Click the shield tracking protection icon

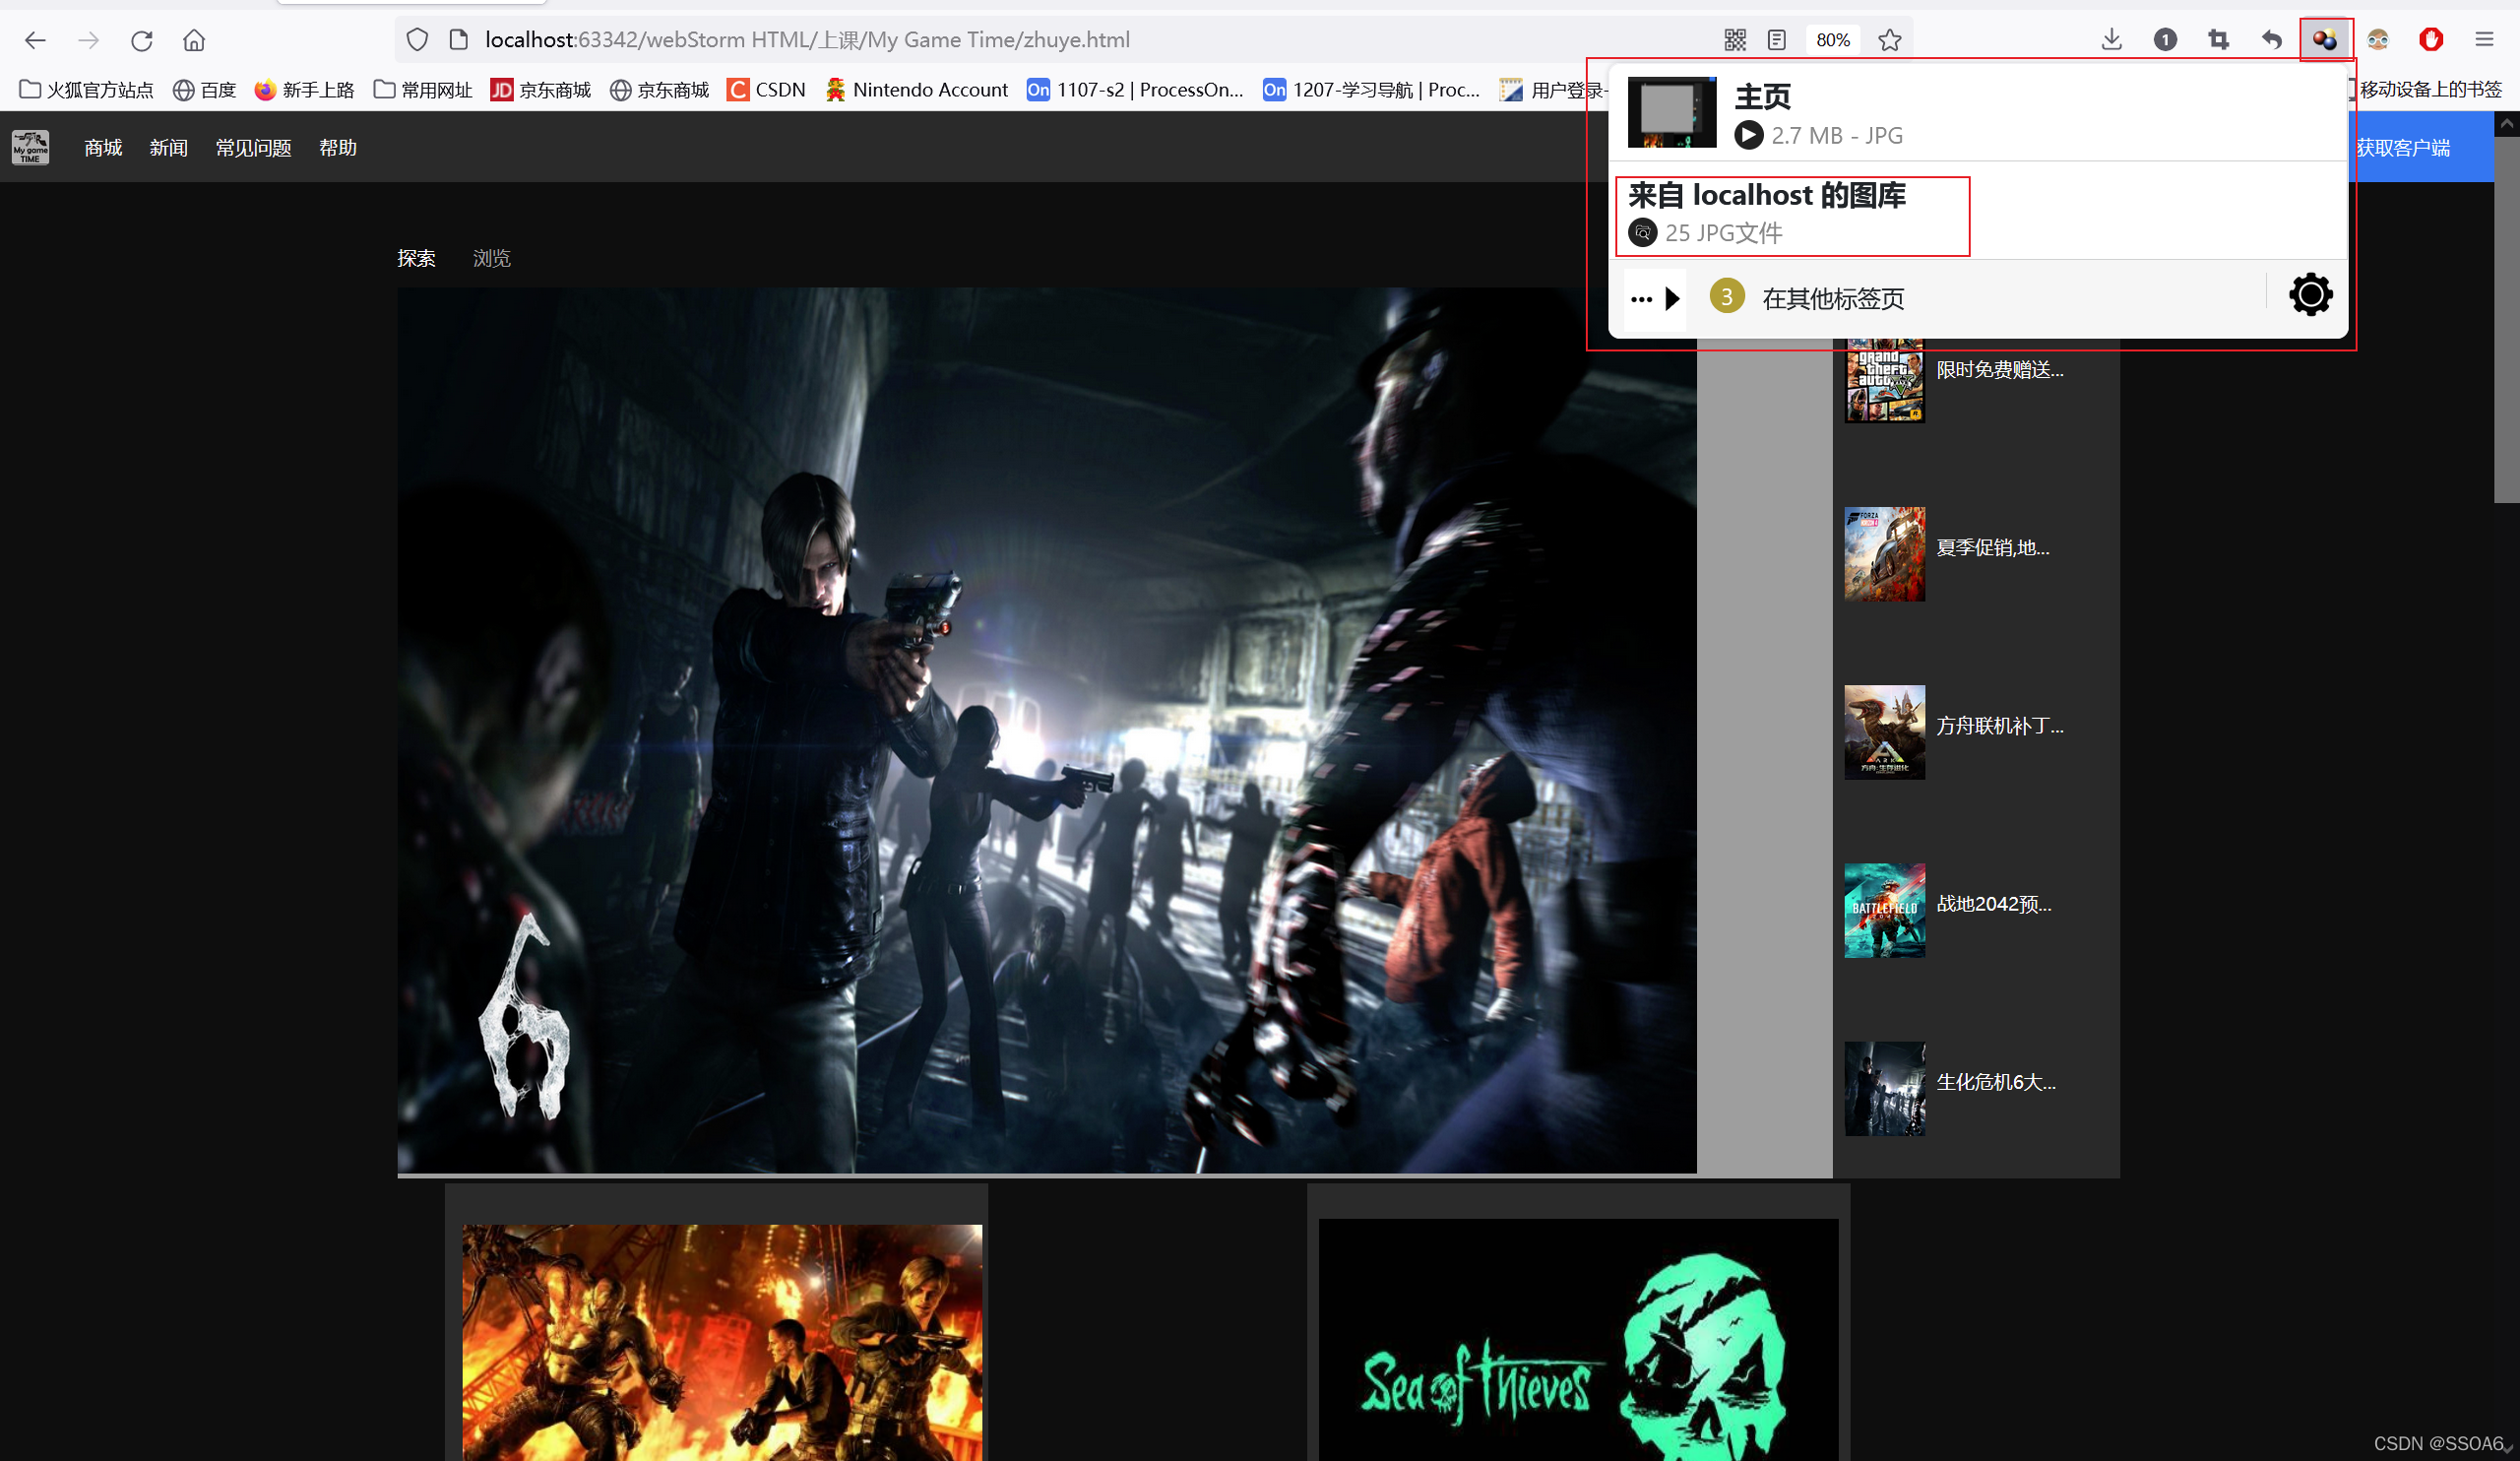[x=417, y=40]
